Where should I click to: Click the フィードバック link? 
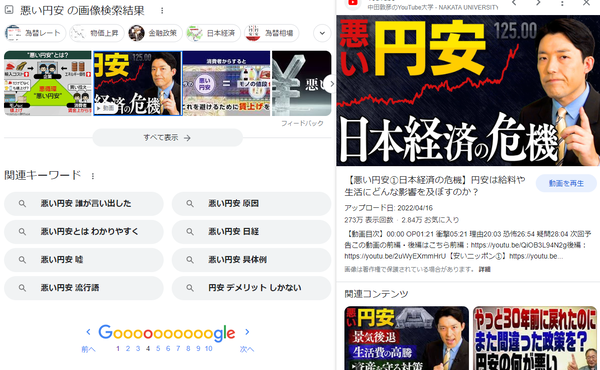(302, 123)
